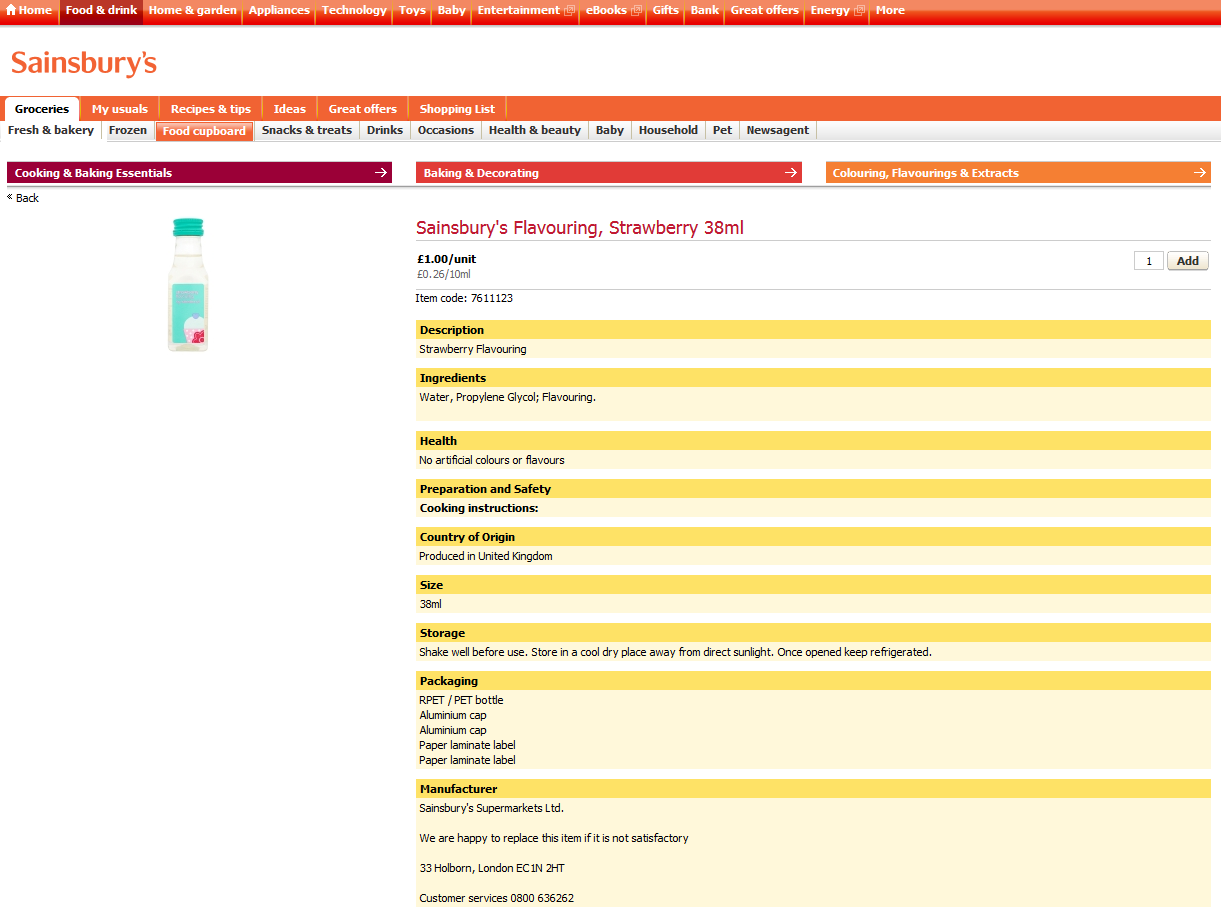Viewport: 1221px width, 910px height.
Task: Go to Fresh & bakery category
Action: (x=51, y=130)
